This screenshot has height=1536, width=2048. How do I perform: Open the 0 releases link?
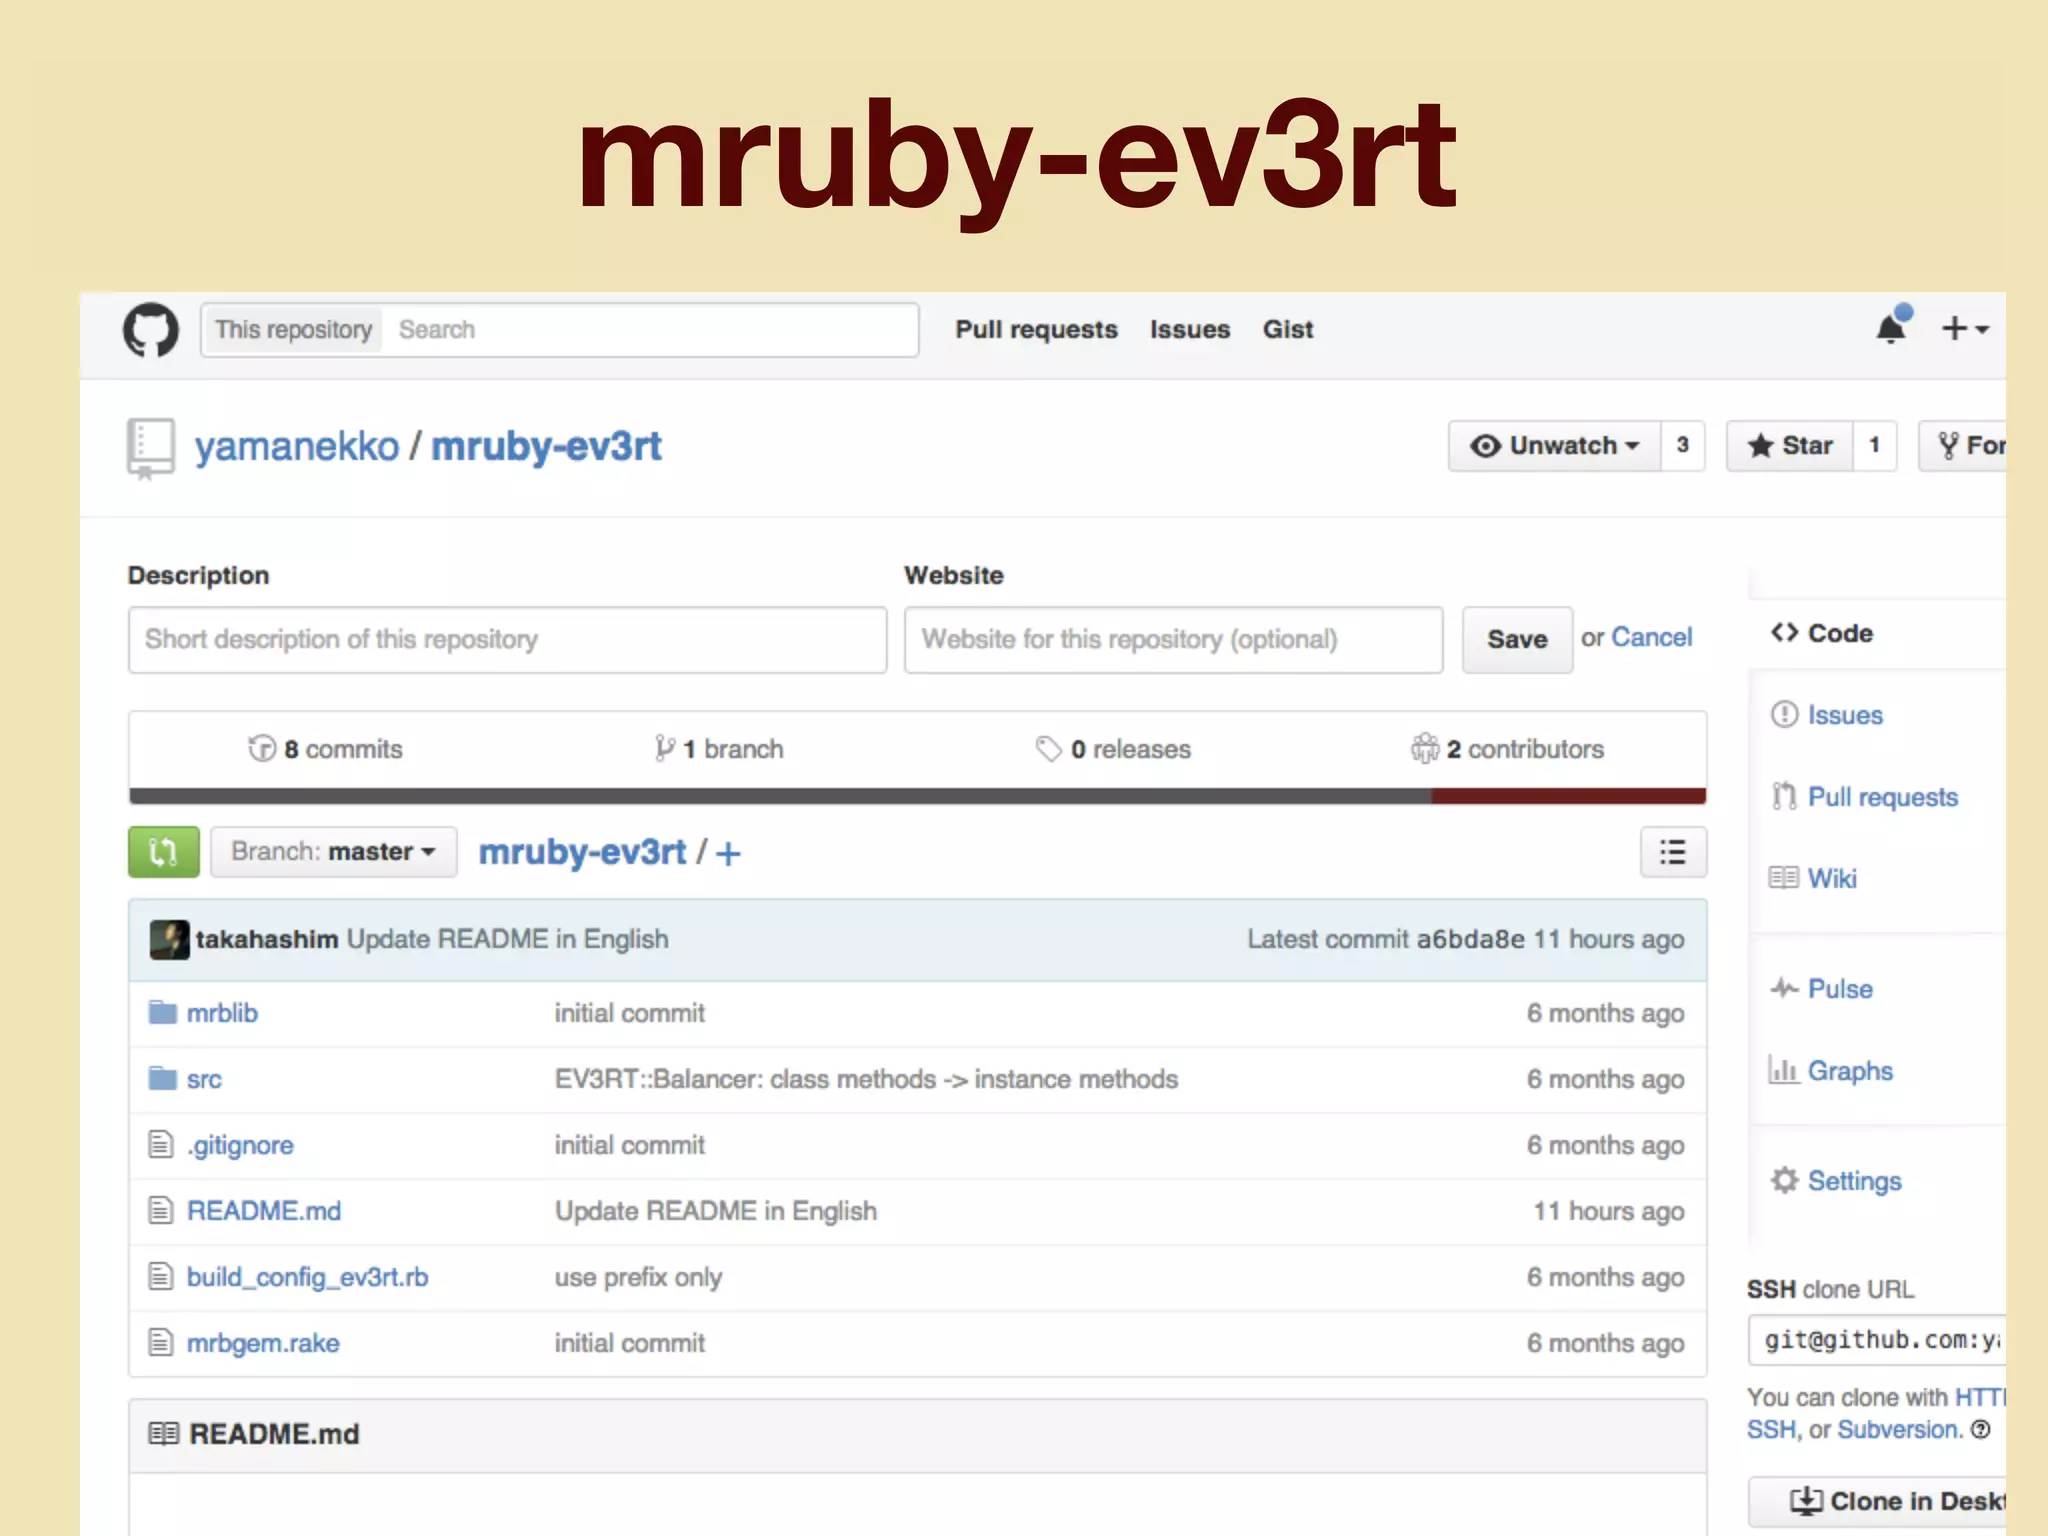[1113, 749]
